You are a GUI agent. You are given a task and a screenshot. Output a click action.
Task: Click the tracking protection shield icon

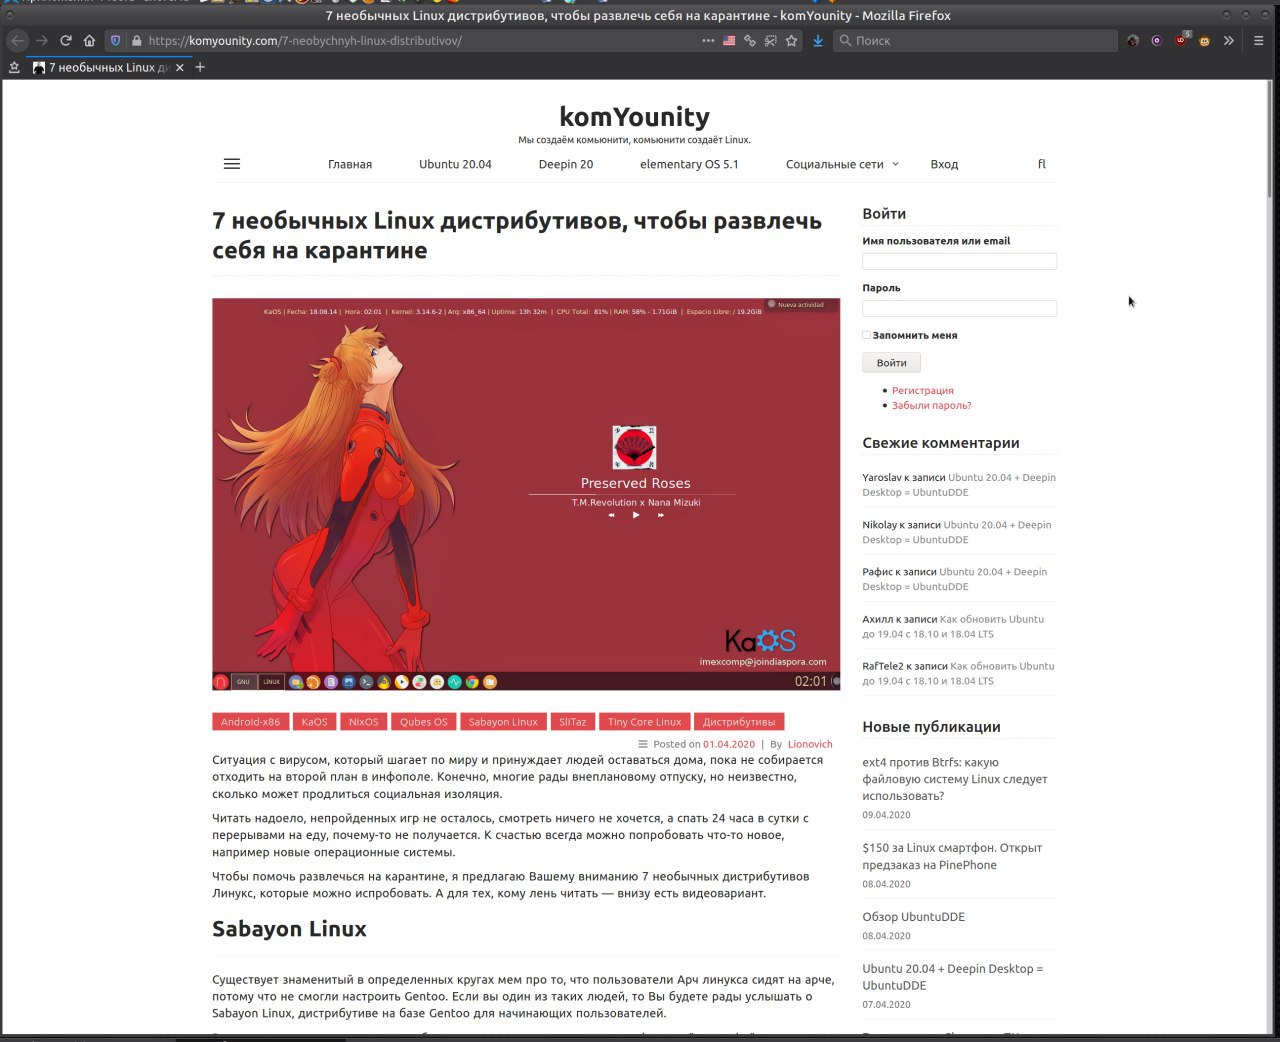click(115, 41)
